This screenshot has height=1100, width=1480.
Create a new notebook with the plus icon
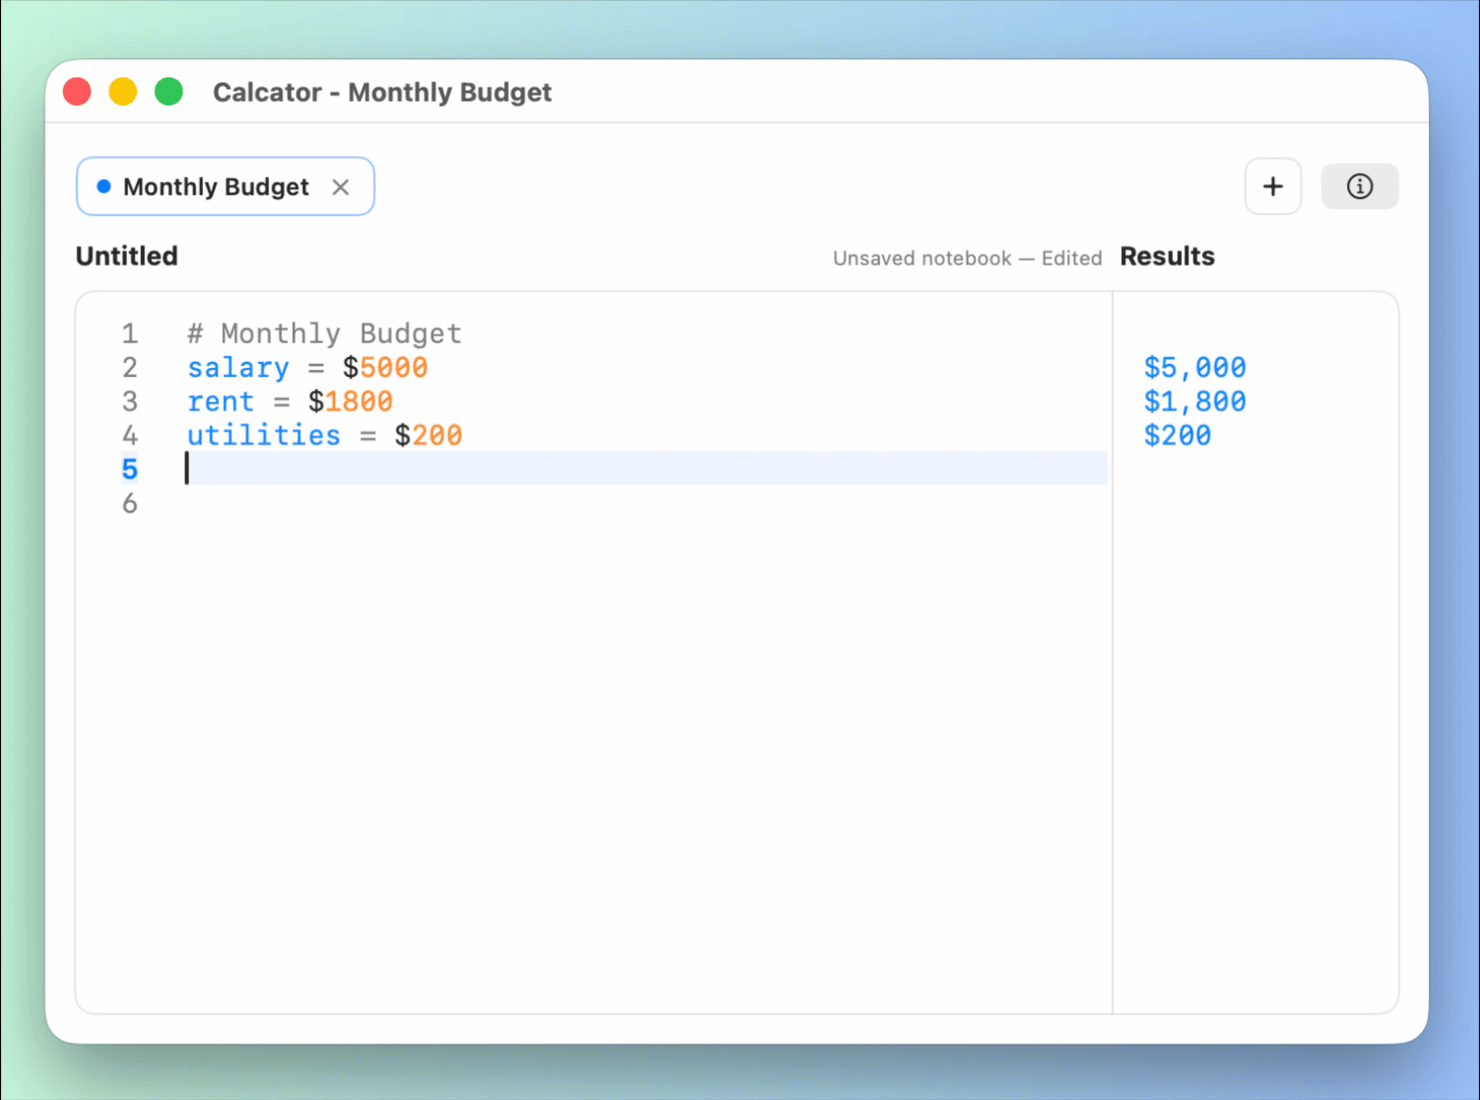1272,186
